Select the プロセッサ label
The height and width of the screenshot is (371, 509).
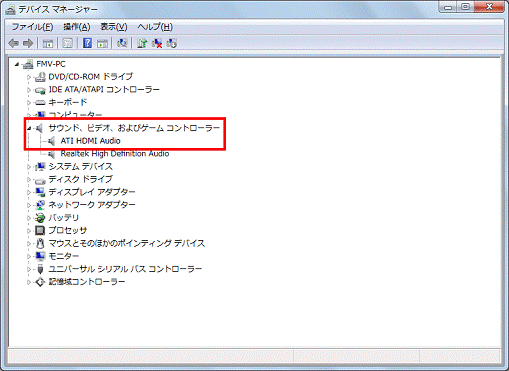tap(68, 230)
